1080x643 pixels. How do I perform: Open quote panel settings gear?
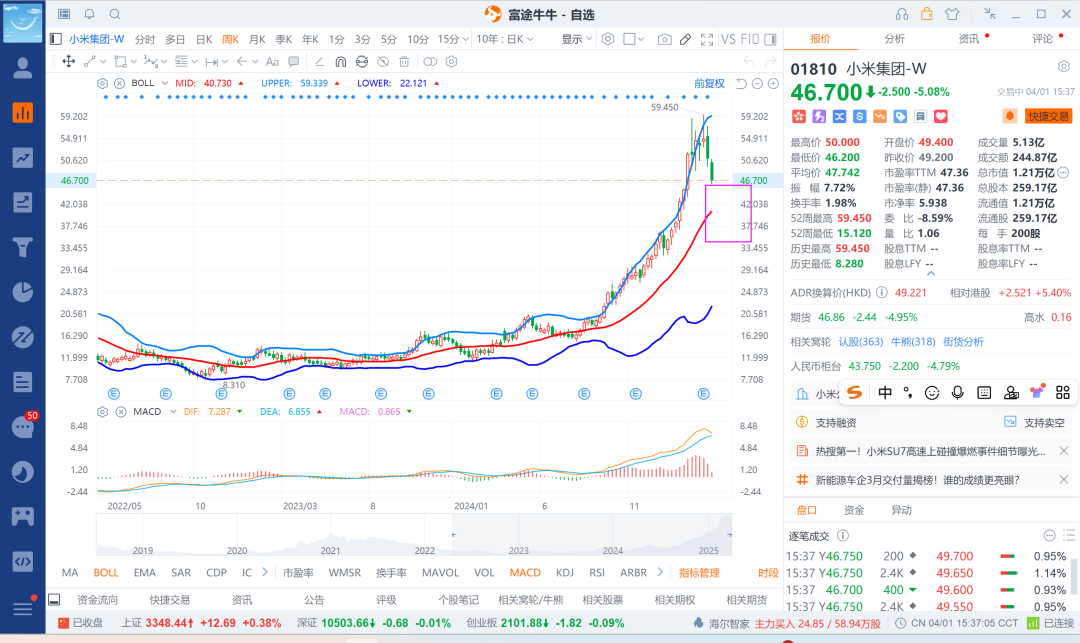(x=1063, y=66)
